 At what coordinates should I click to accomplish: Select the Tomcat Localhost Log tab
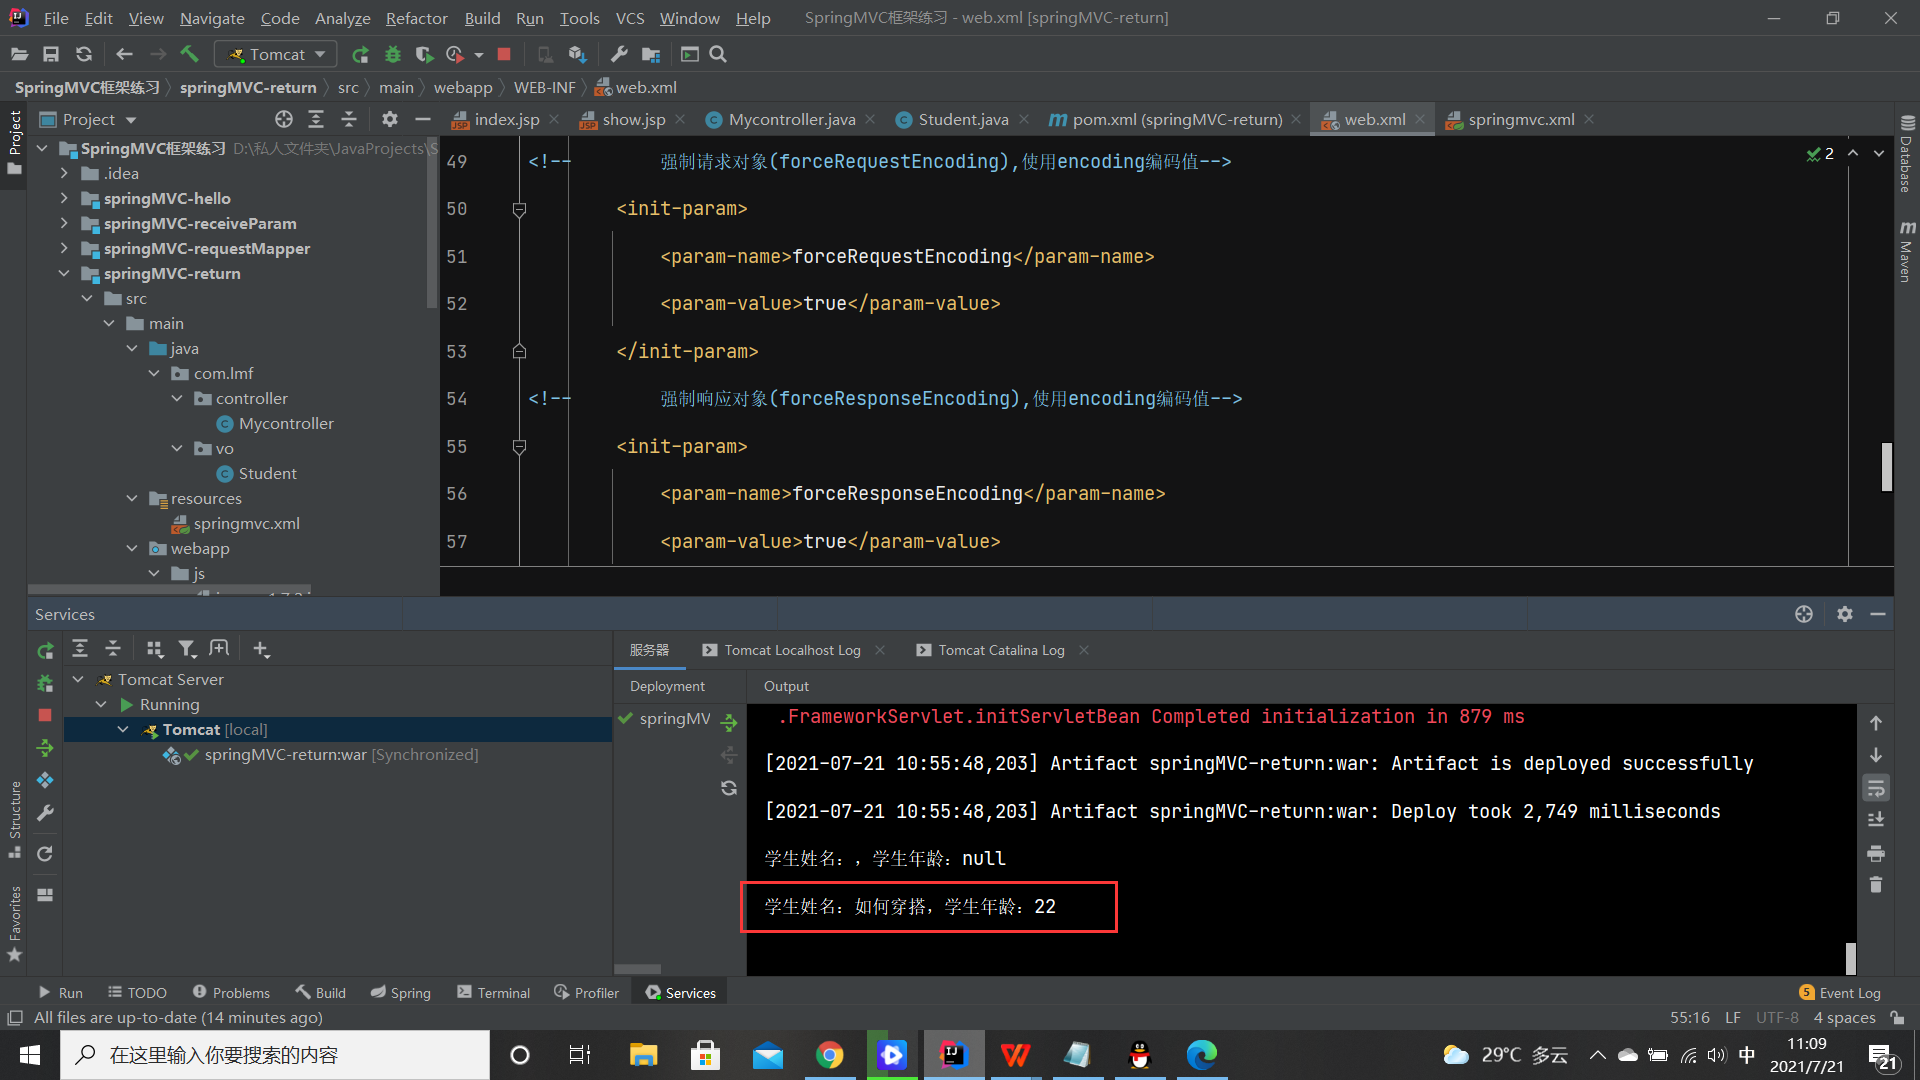point(791,649)
